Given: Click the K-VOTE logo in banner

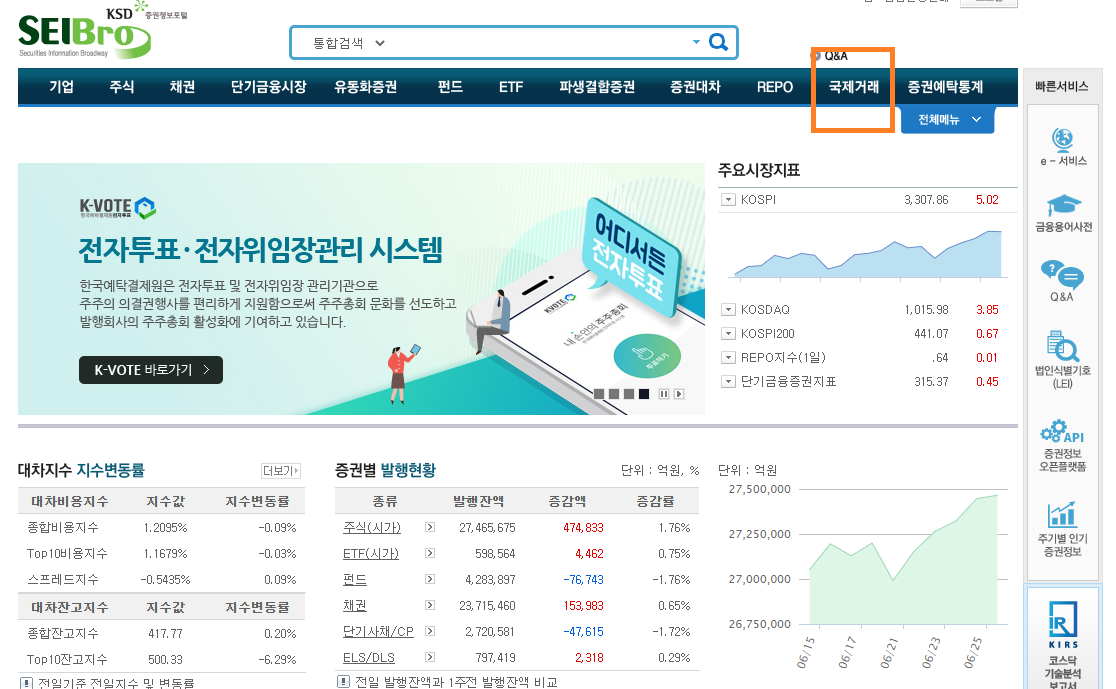Looking at the screenshot, I should 117,208.
